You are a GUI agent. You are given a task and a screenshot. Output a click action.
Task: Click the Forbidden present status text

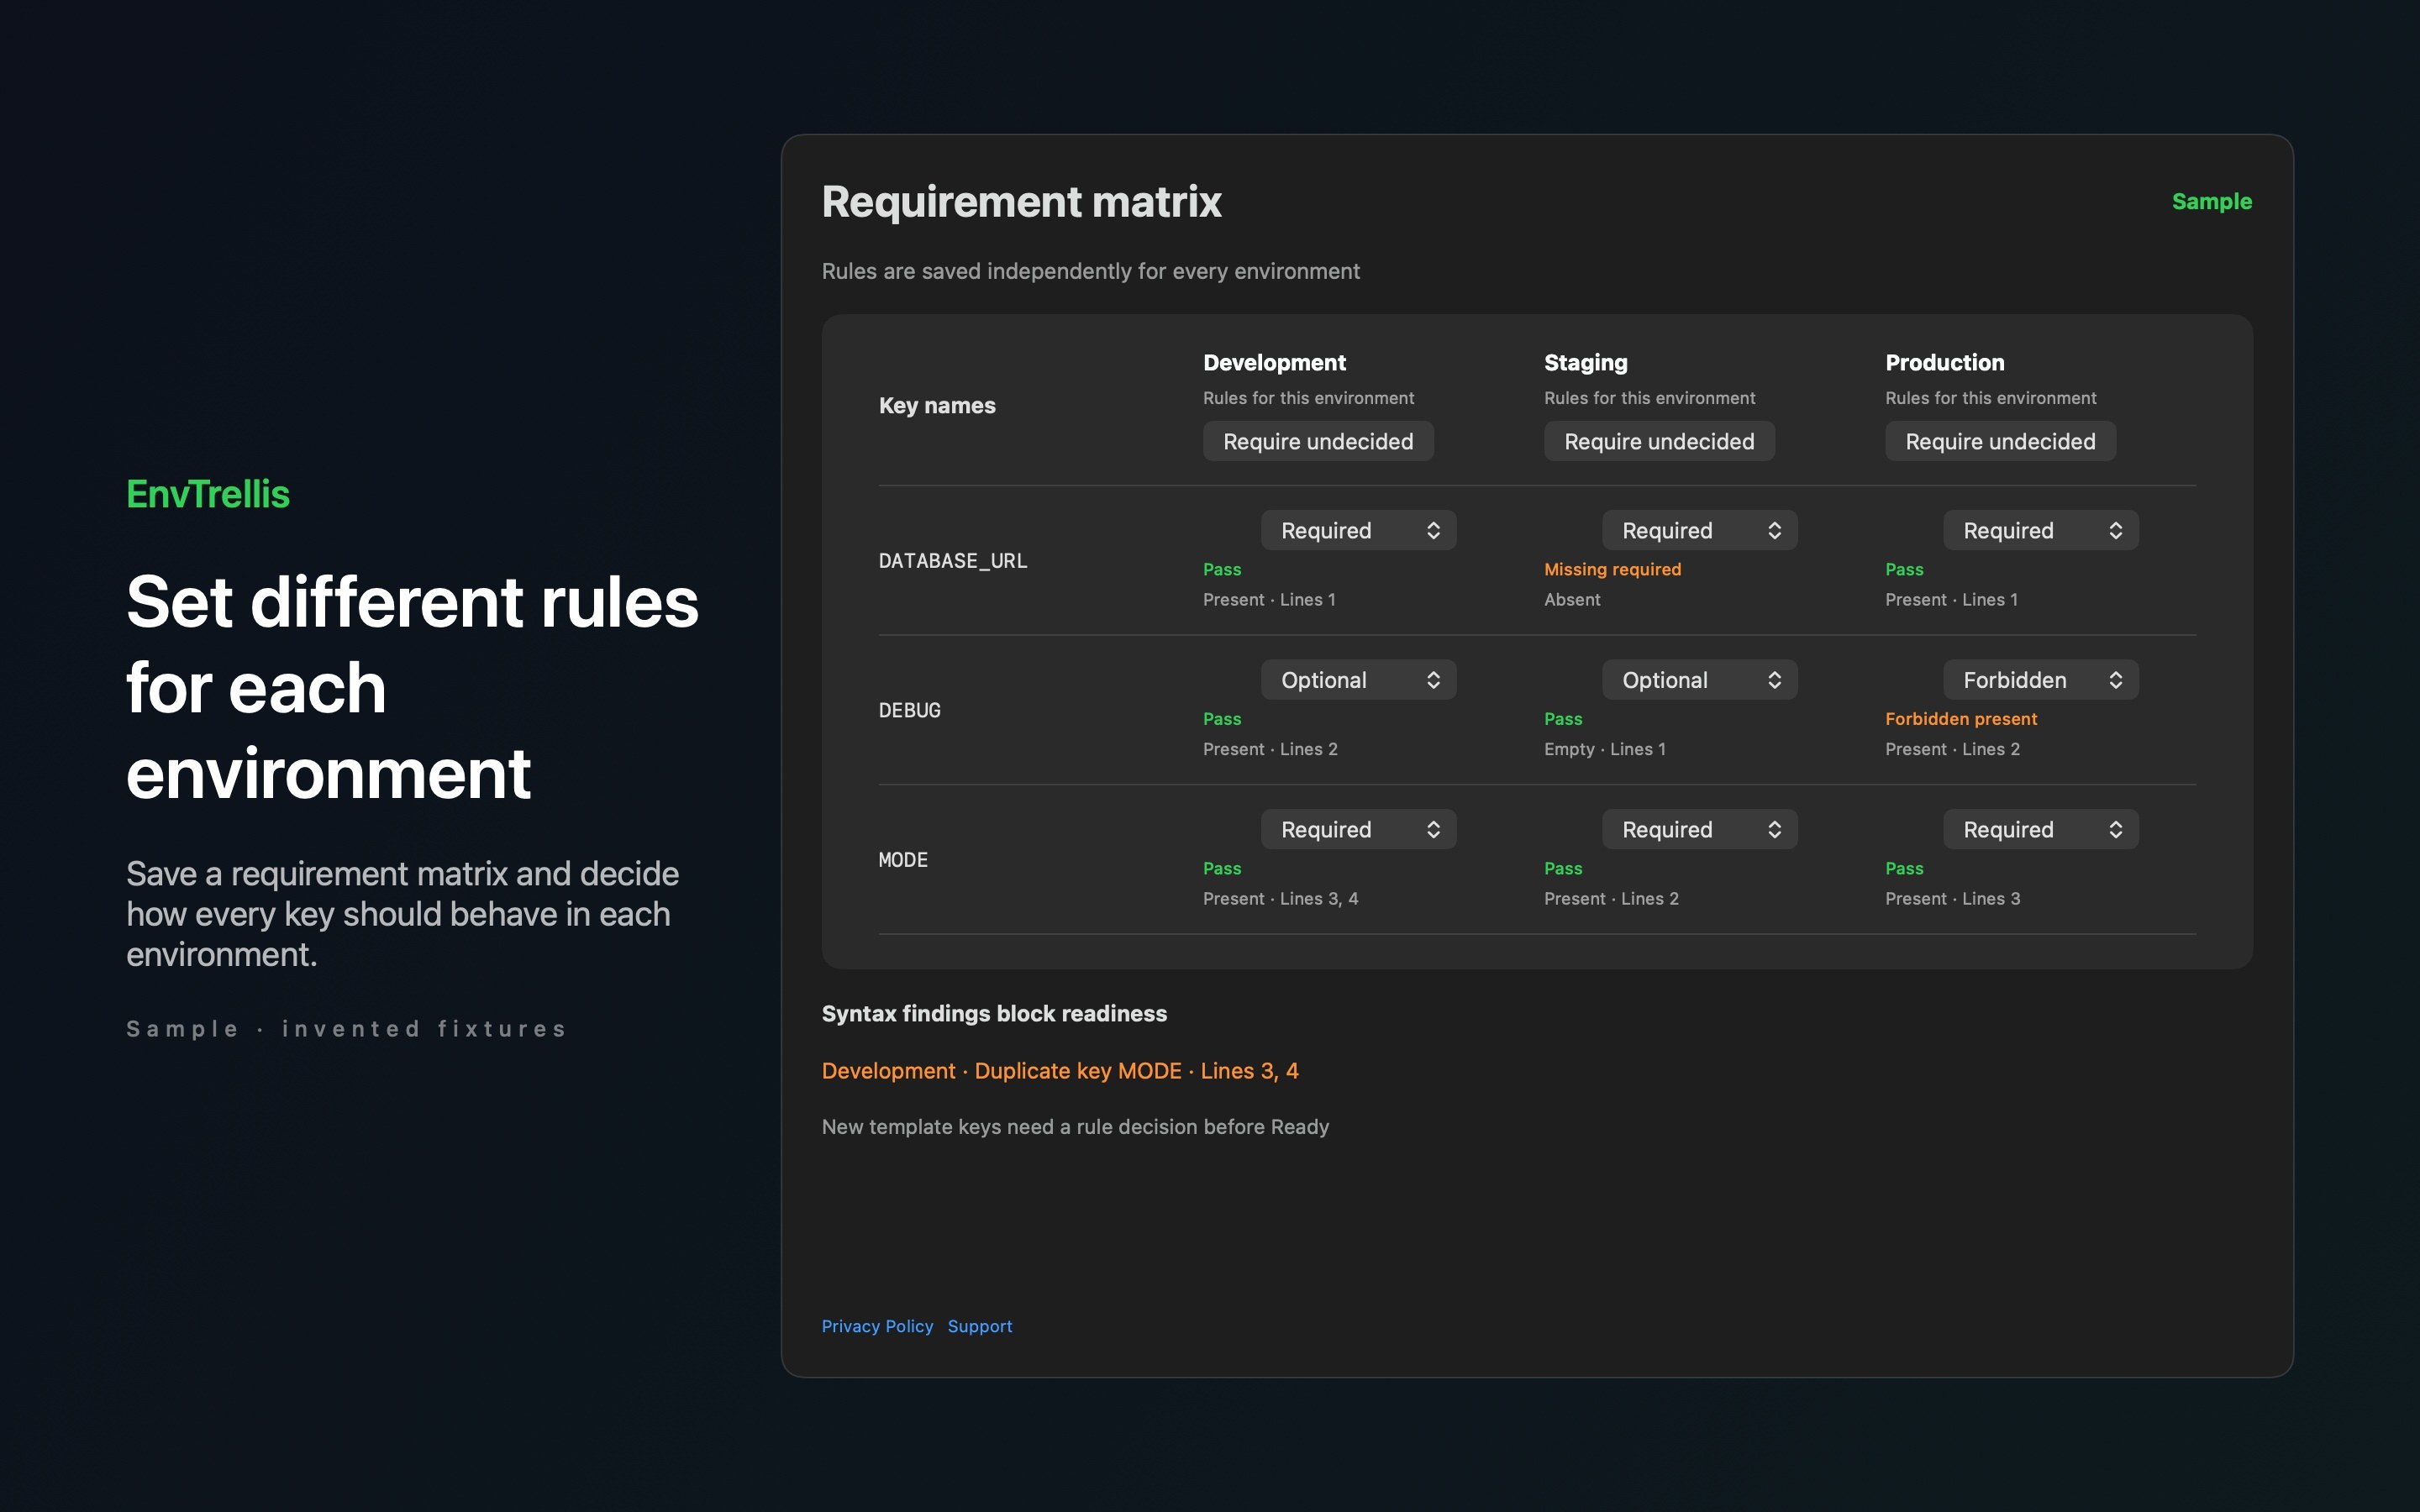1960,719
